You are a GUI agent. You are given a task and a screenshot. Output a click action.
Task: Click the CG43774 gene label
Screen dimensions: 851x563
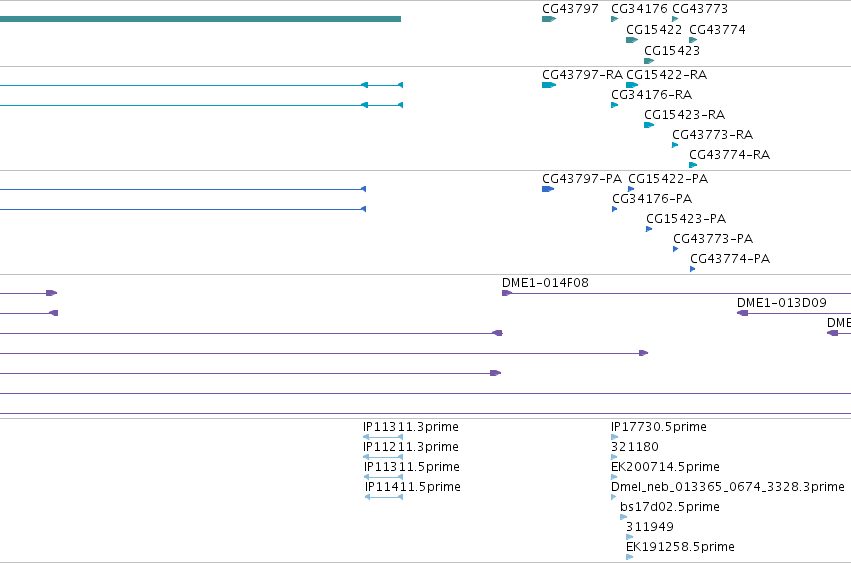tap(717, 30)
